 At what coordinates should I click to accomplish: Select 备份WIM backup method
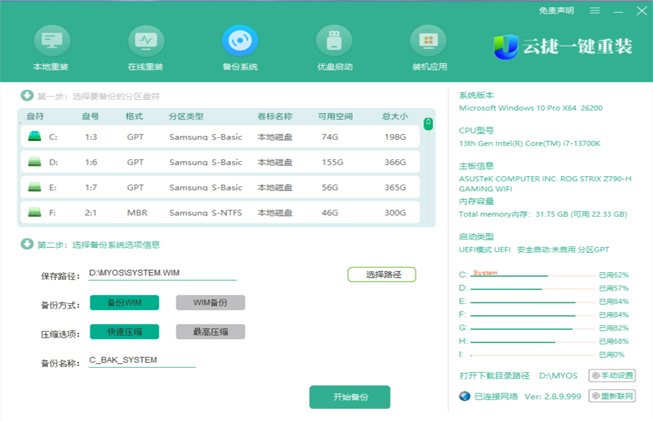[124, 302]
